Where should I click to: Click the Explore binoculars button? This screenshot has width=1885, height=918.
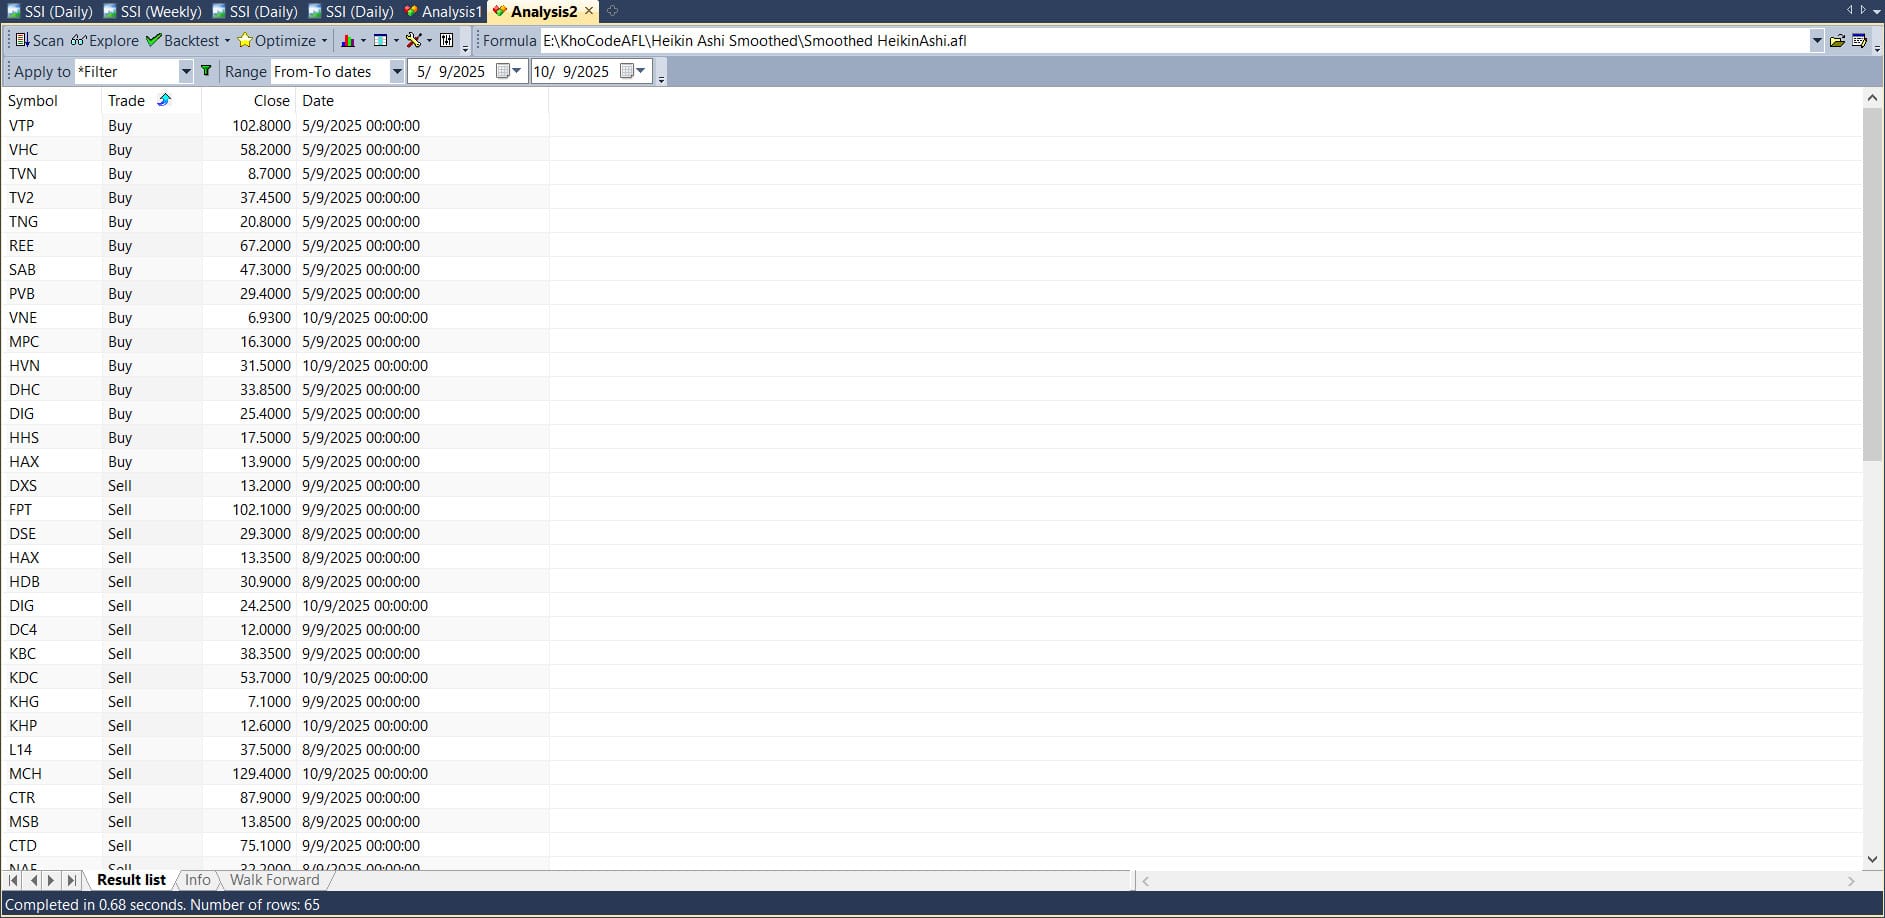click(x=105, y=41)
